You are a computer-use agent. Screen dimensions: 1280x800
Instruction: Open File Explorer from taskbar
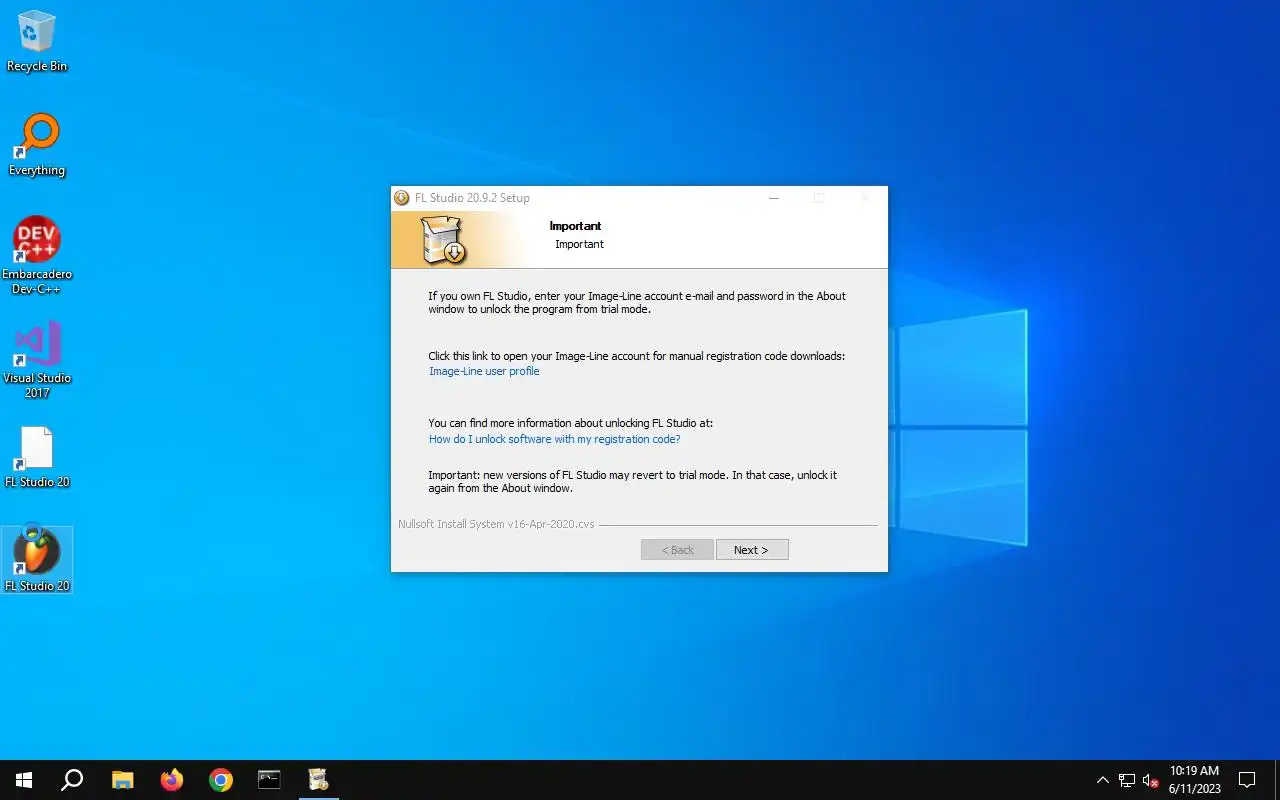pyautogui.click(x=122, y=780)
